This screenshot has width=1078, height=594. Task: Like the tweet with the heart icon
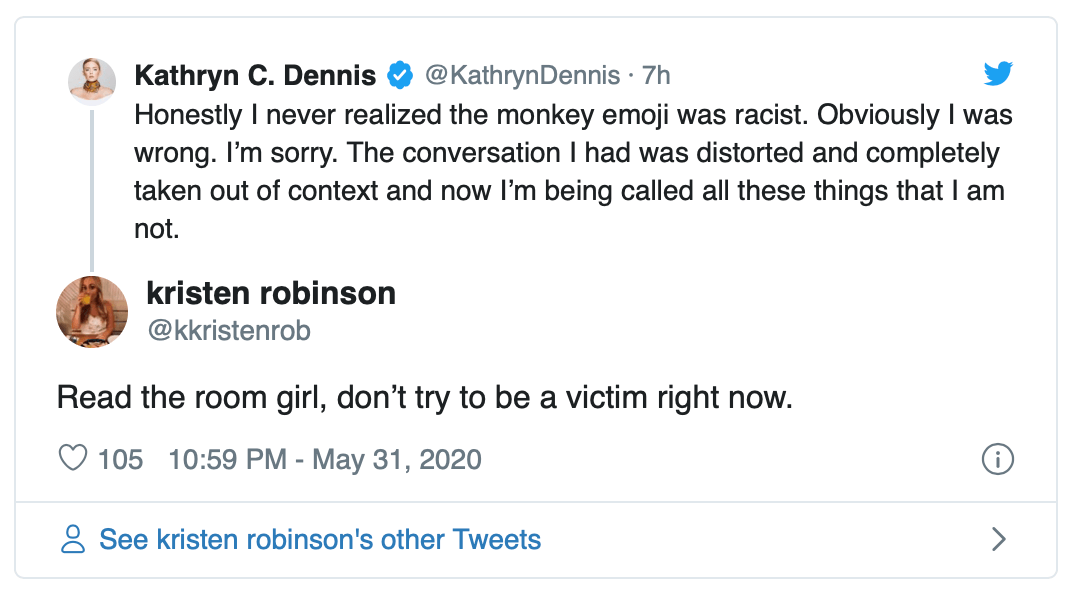click(x=73, y=459)
